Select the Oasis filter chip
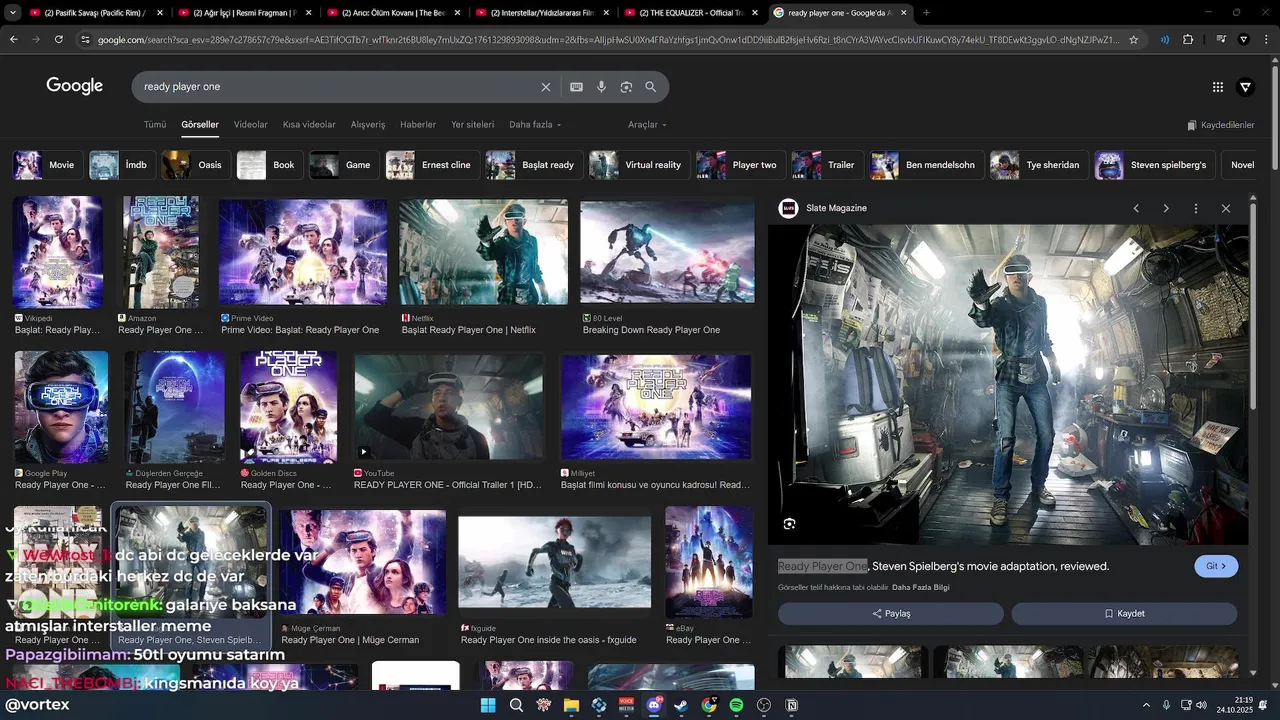This screenshot has height=720, width=1280. pos(194,165)
